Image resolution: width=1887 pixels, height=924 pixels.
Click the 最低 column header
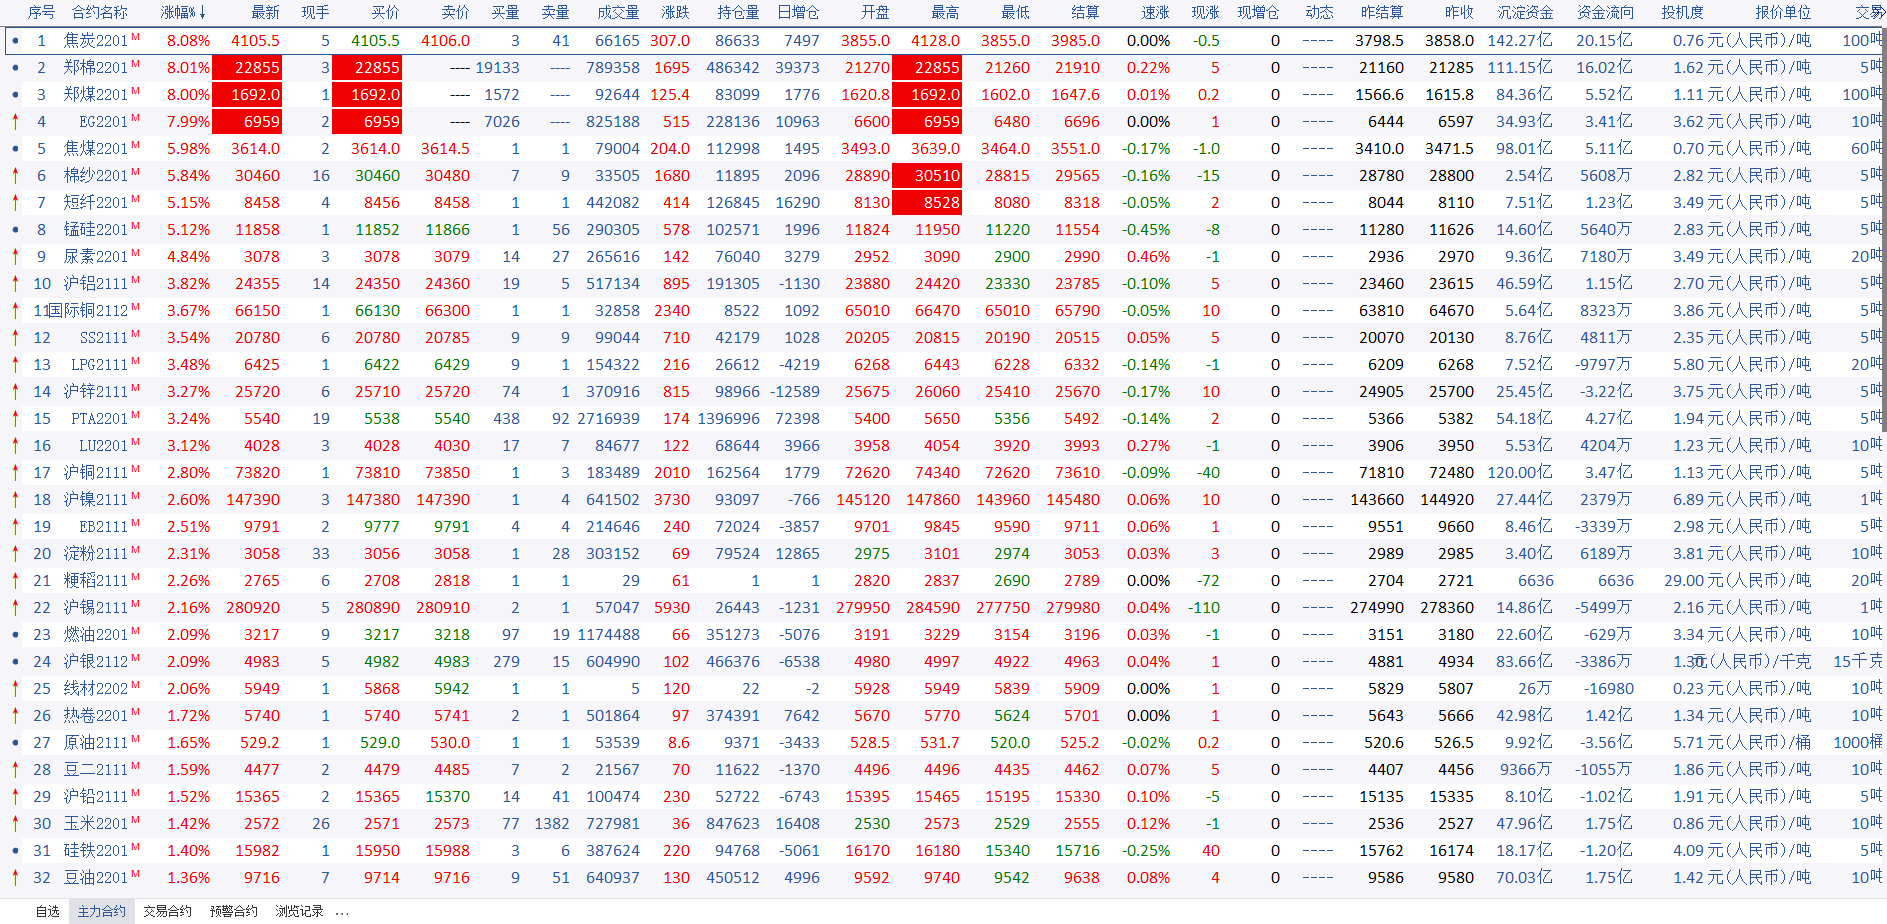pos(1015,12)
